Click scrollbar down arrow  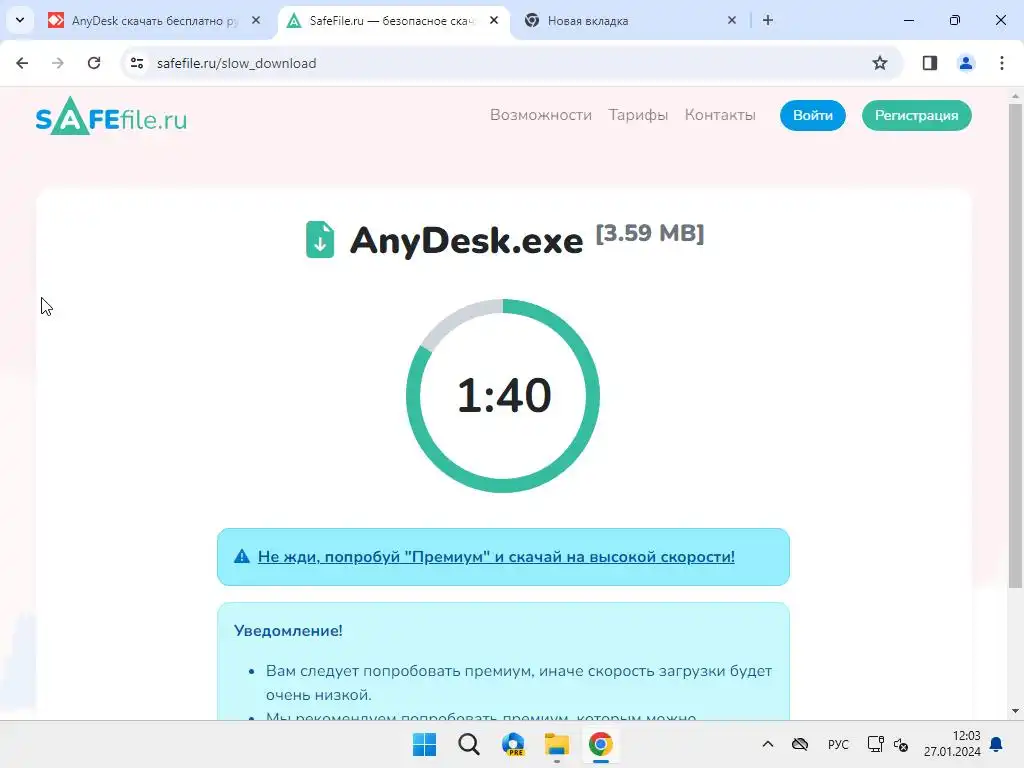pos(1015,711)
